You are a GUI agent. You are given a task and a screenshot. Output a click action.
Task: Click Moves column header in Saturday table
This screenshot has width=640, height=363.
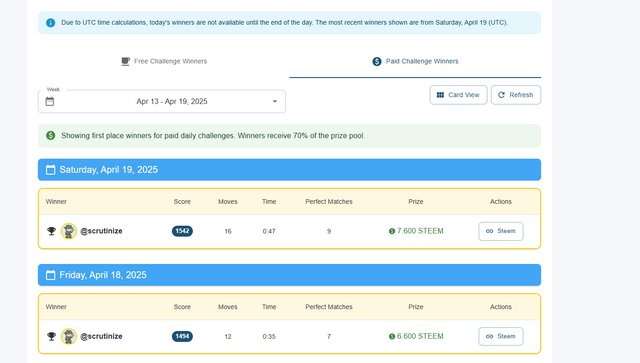pos(228,202)
